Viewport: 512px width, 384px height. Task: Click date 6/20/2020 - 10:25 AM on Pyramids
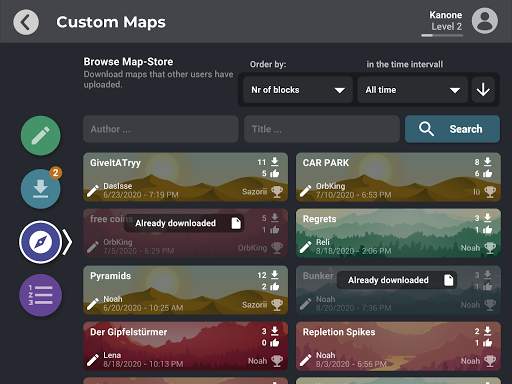point(143,308)
